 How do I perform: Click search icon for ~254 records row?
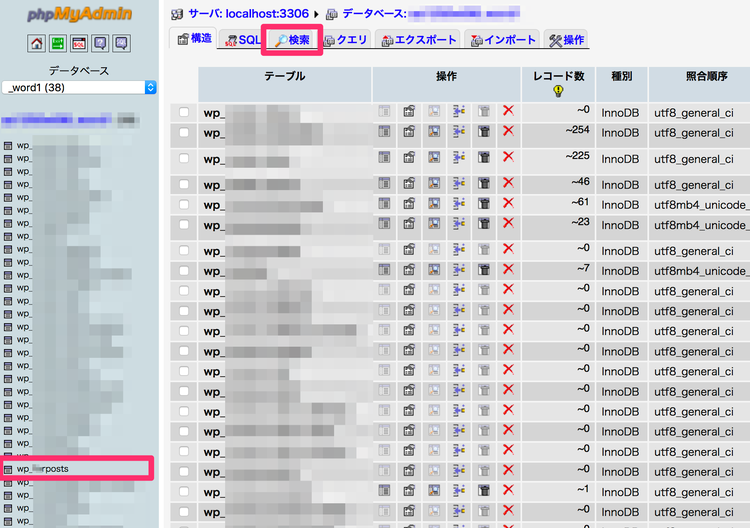(434, 131)
